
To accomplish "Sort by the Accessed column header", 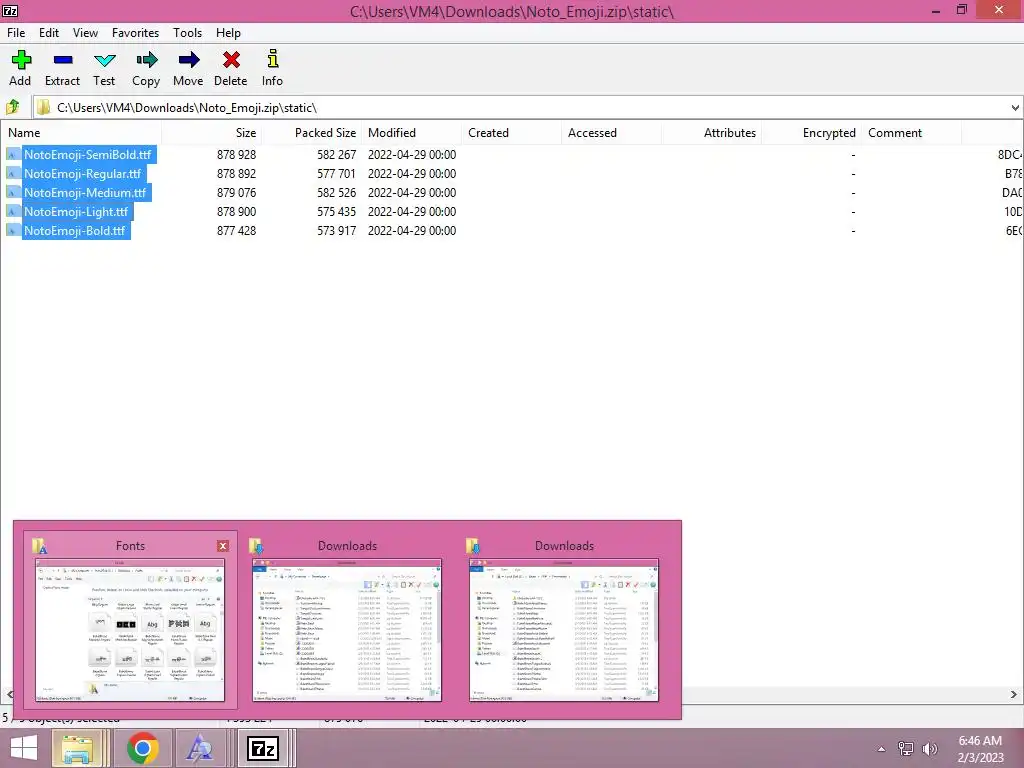I will [611, 133].
